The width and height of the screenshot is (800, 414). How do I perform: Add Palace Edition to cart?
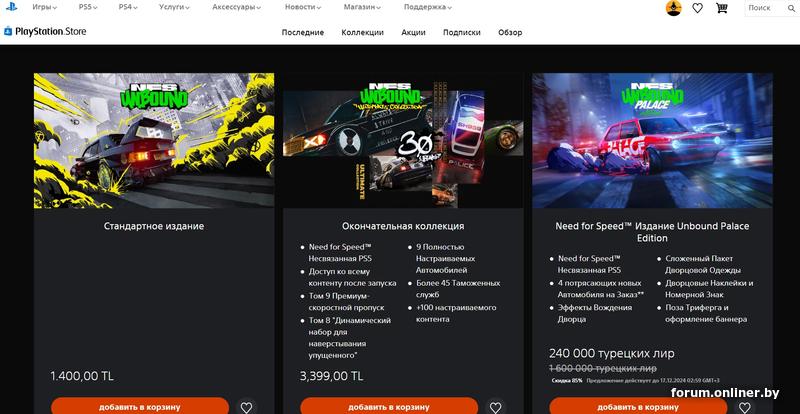click(638, 406)
